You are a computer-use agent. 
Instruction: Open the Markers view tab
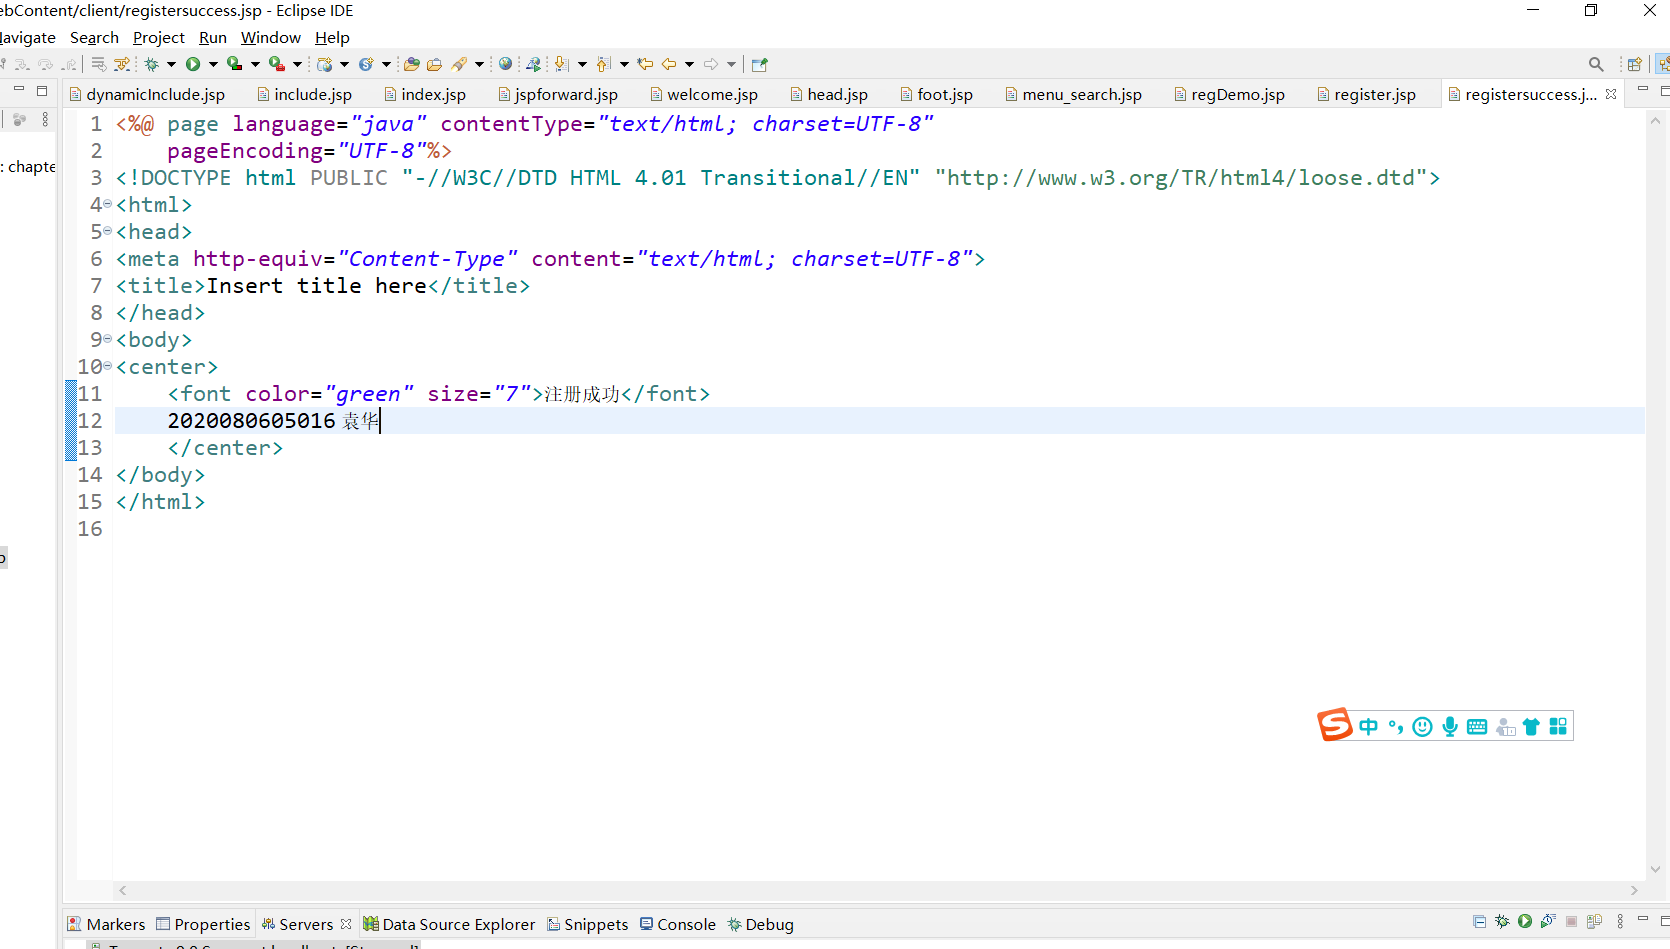coord(106,924)
